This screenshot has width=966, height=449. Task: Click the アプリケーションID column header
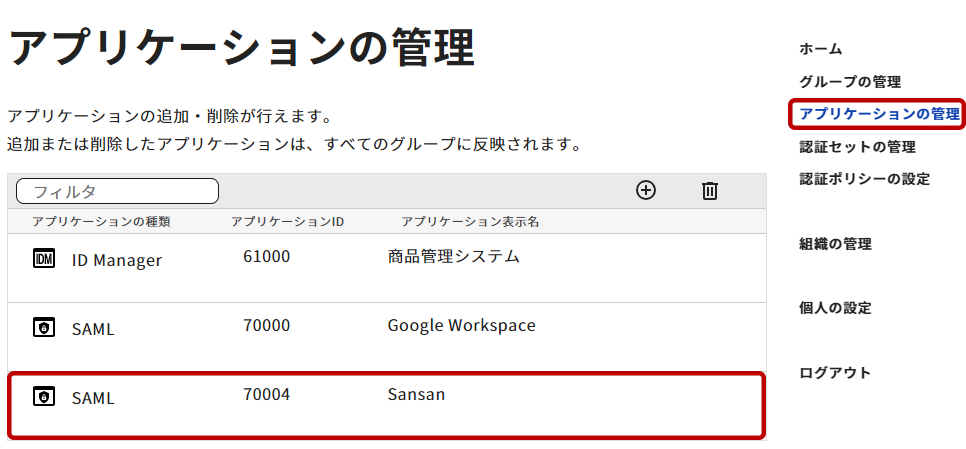click(287, 222)
